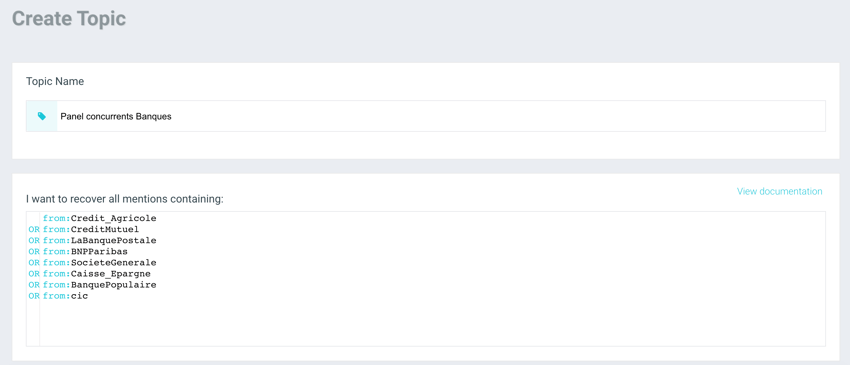Screen dimensions: 850x365
Task: Click the Topic Name label
Action: pos(55,82)
